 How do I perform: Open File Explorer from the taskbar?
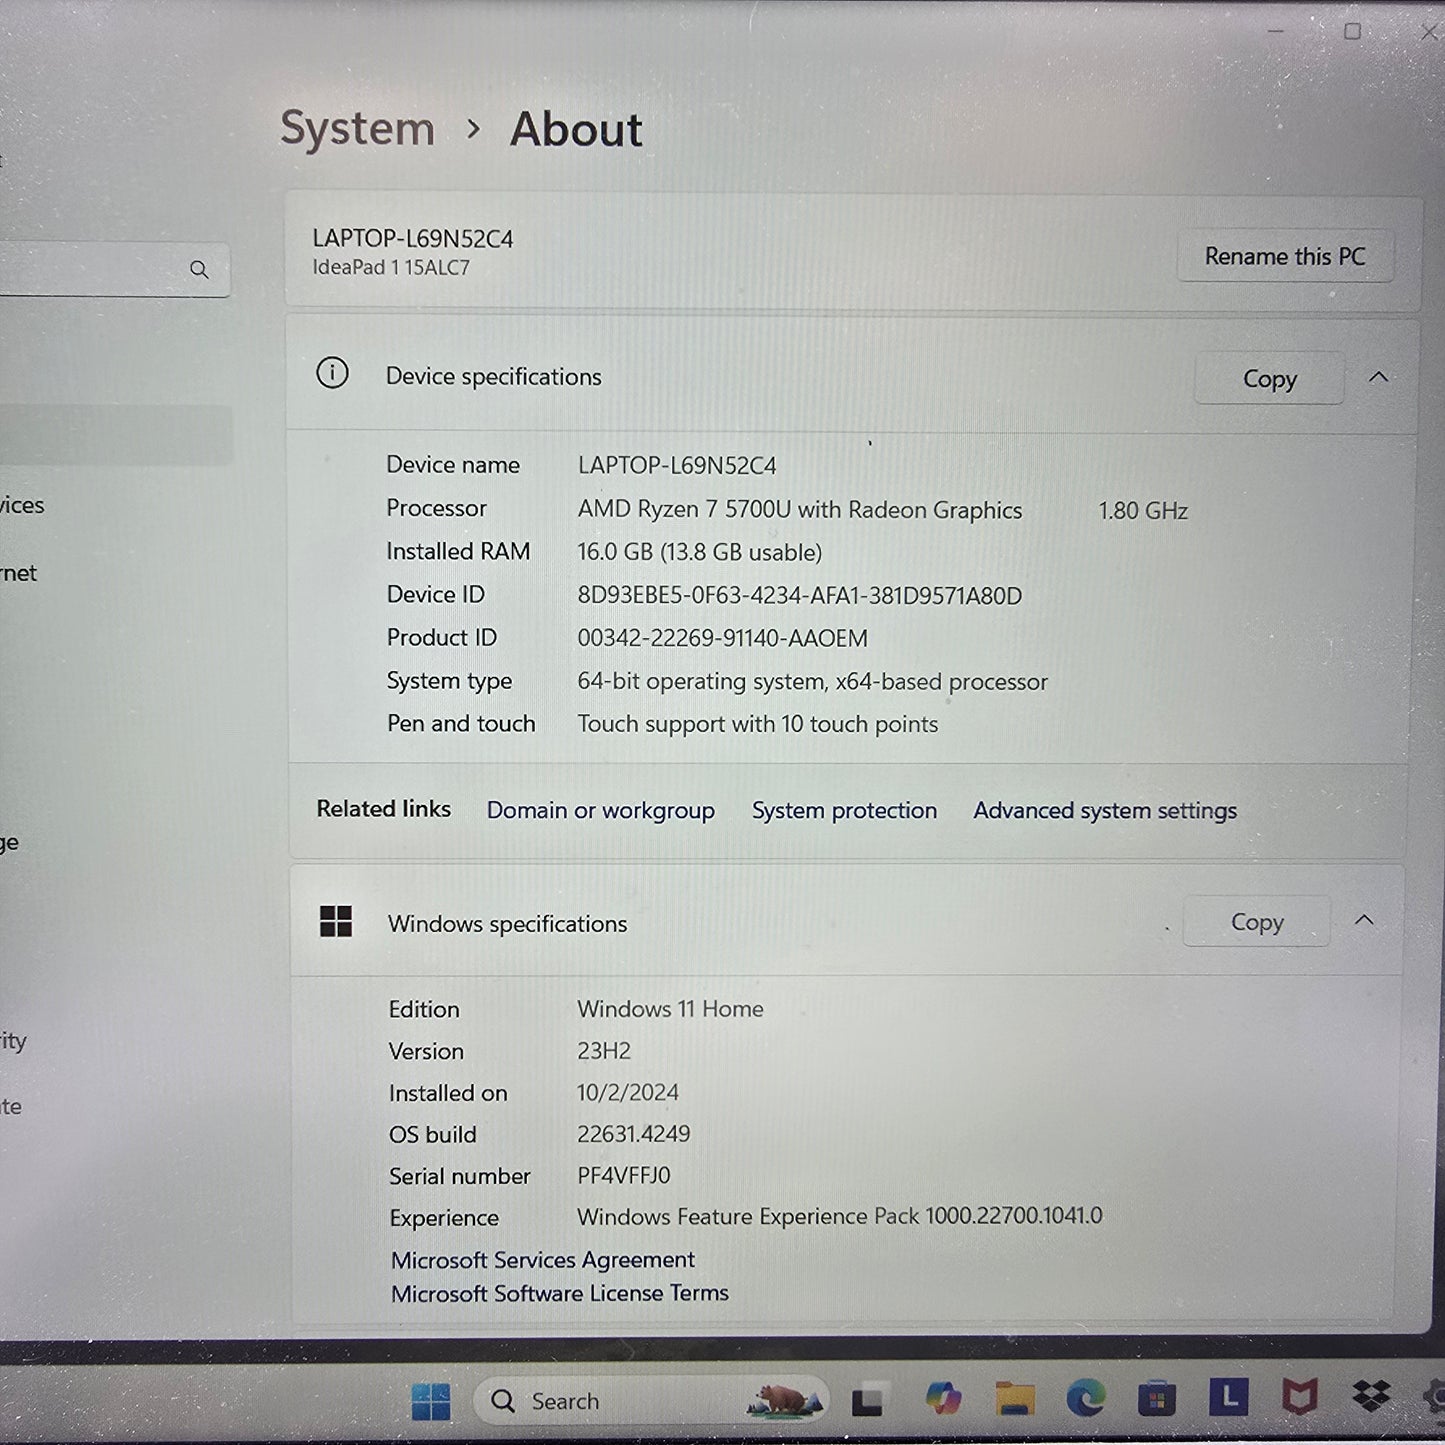point(1014,1399)
